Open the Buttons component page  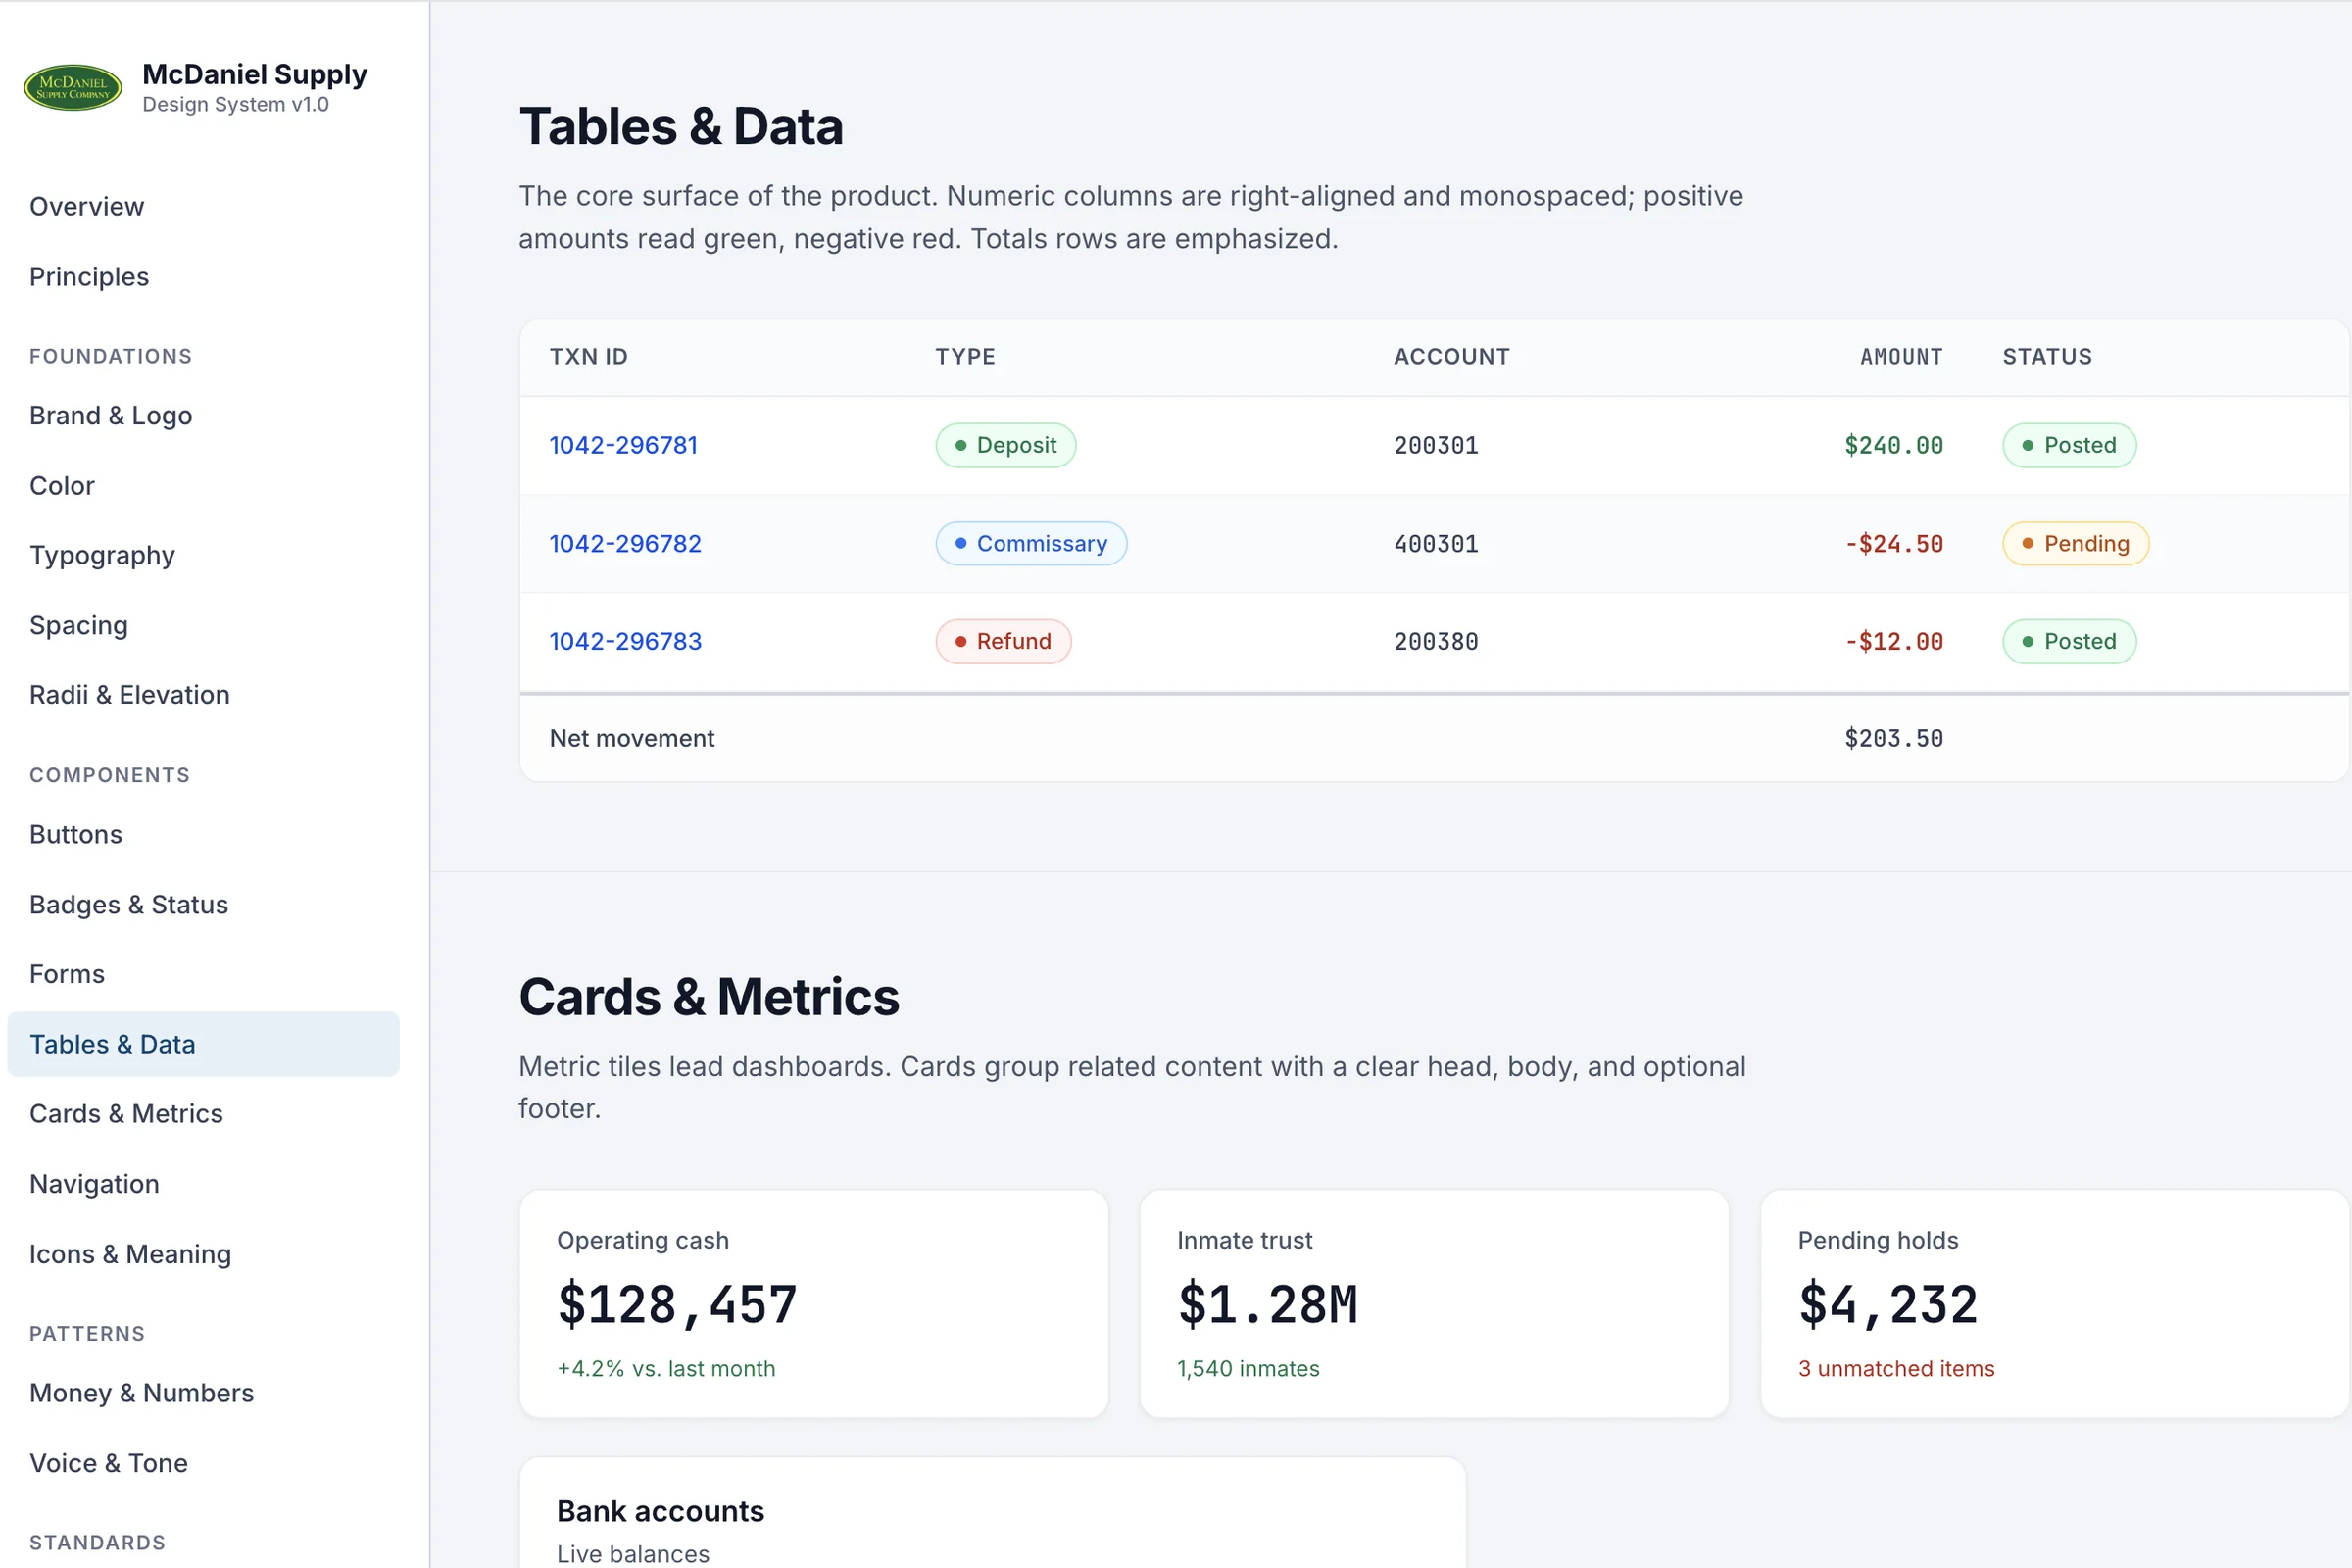click(76, 834)
